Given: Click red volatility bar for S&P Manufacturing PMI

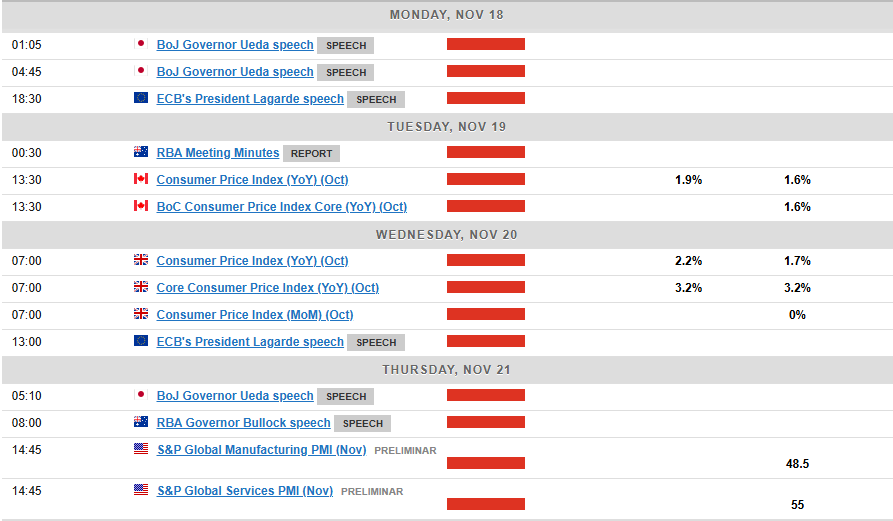Looking at the screenshot, I should (x=485, y=463).
